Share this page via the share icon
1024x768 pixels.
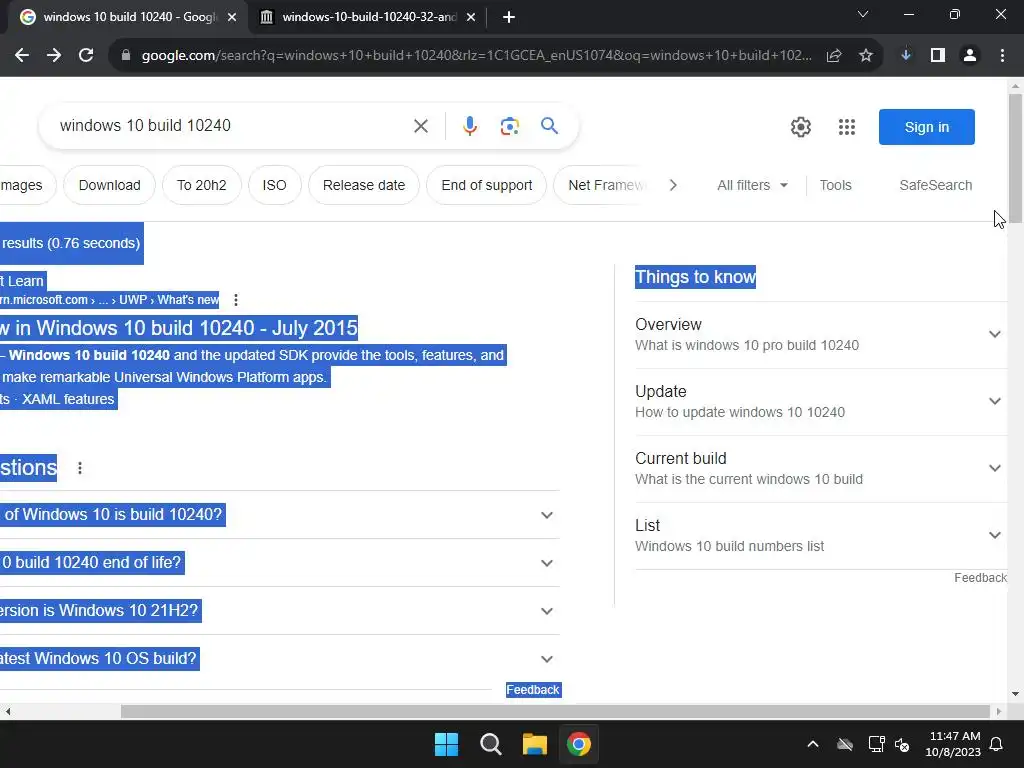[x=834, y=56]
